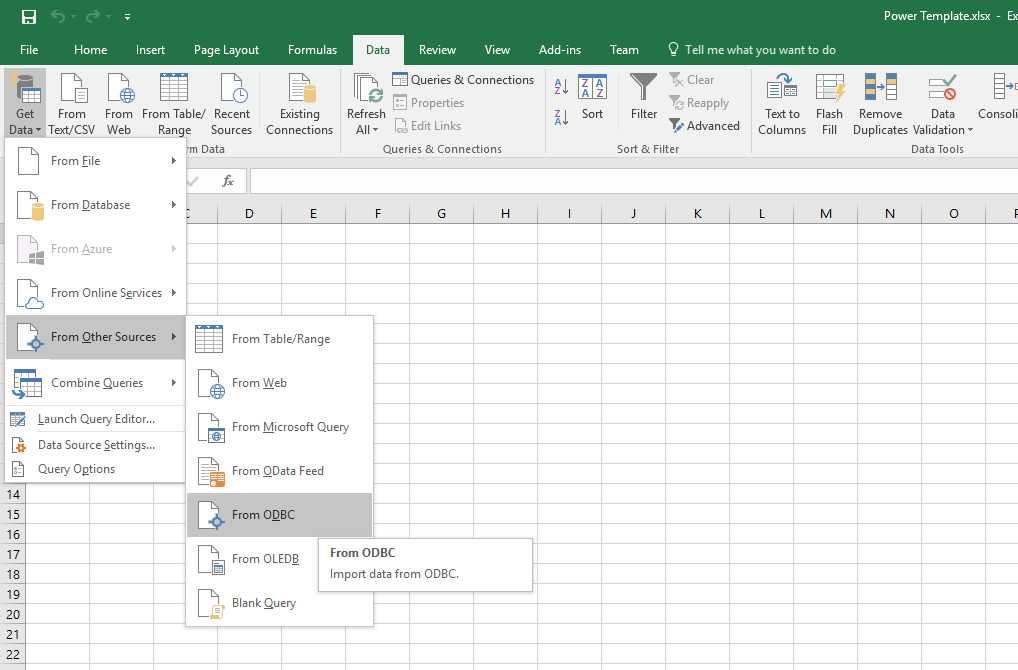
Task: Click the Save icon in title bar
Action: tap(29, 17)
